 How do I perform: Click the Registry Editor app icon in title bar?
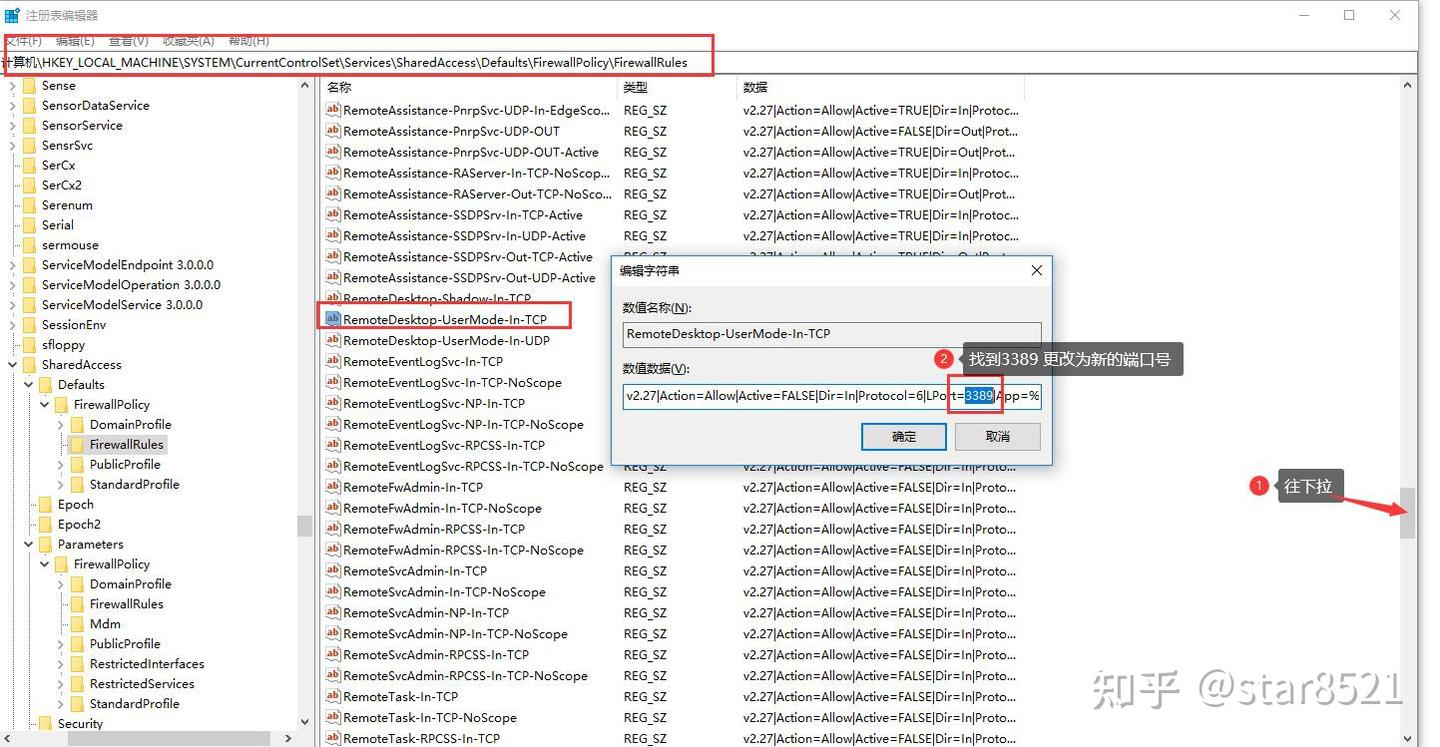(12, 15)
